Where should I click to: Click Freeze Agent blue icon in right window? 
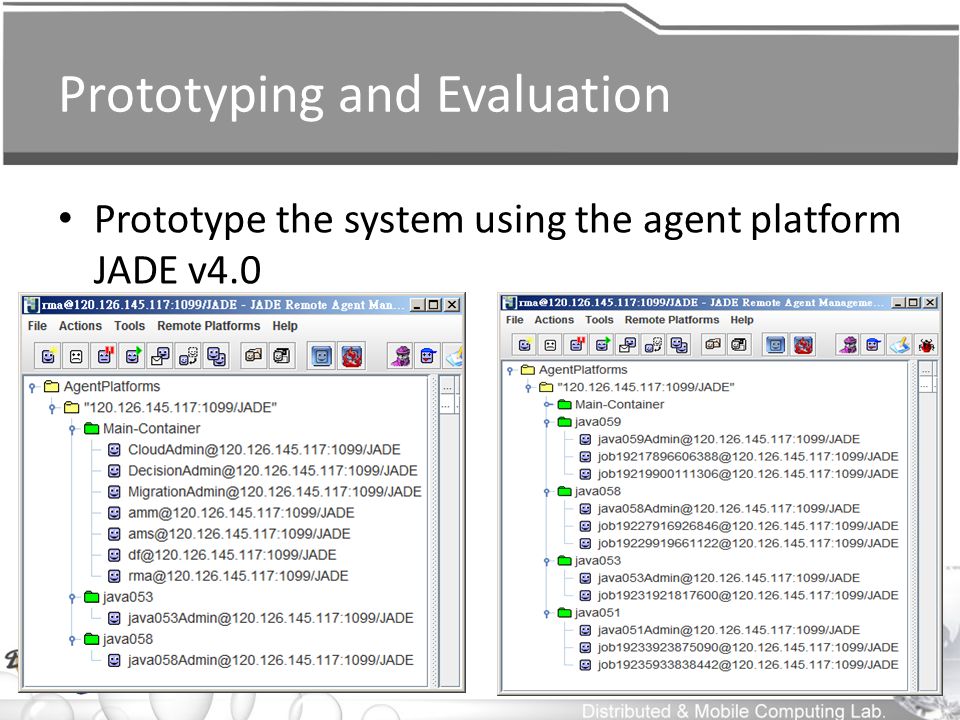tap(776, 345)
